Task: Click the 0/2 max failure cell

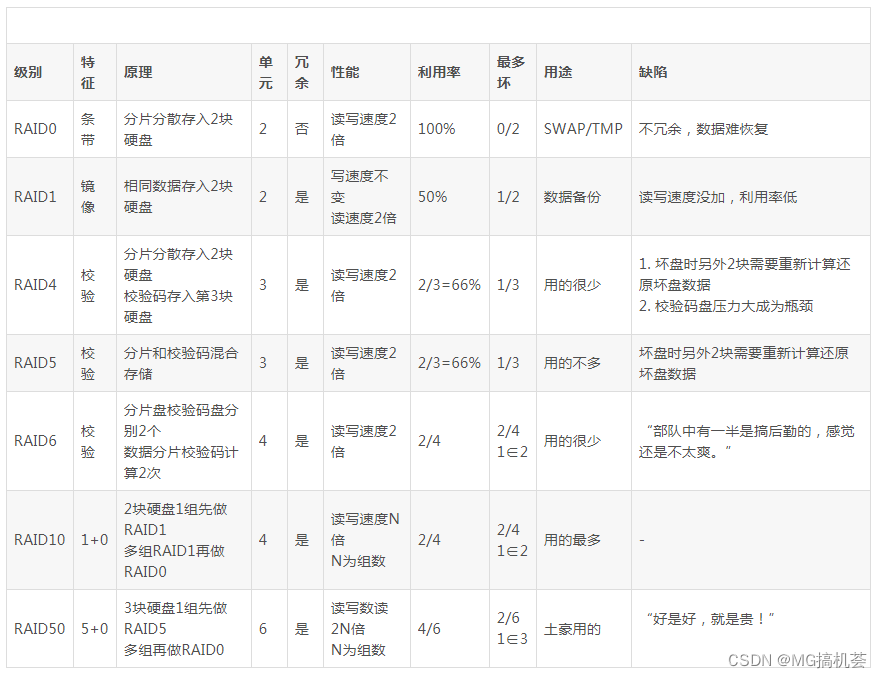Action: (513, 129)
